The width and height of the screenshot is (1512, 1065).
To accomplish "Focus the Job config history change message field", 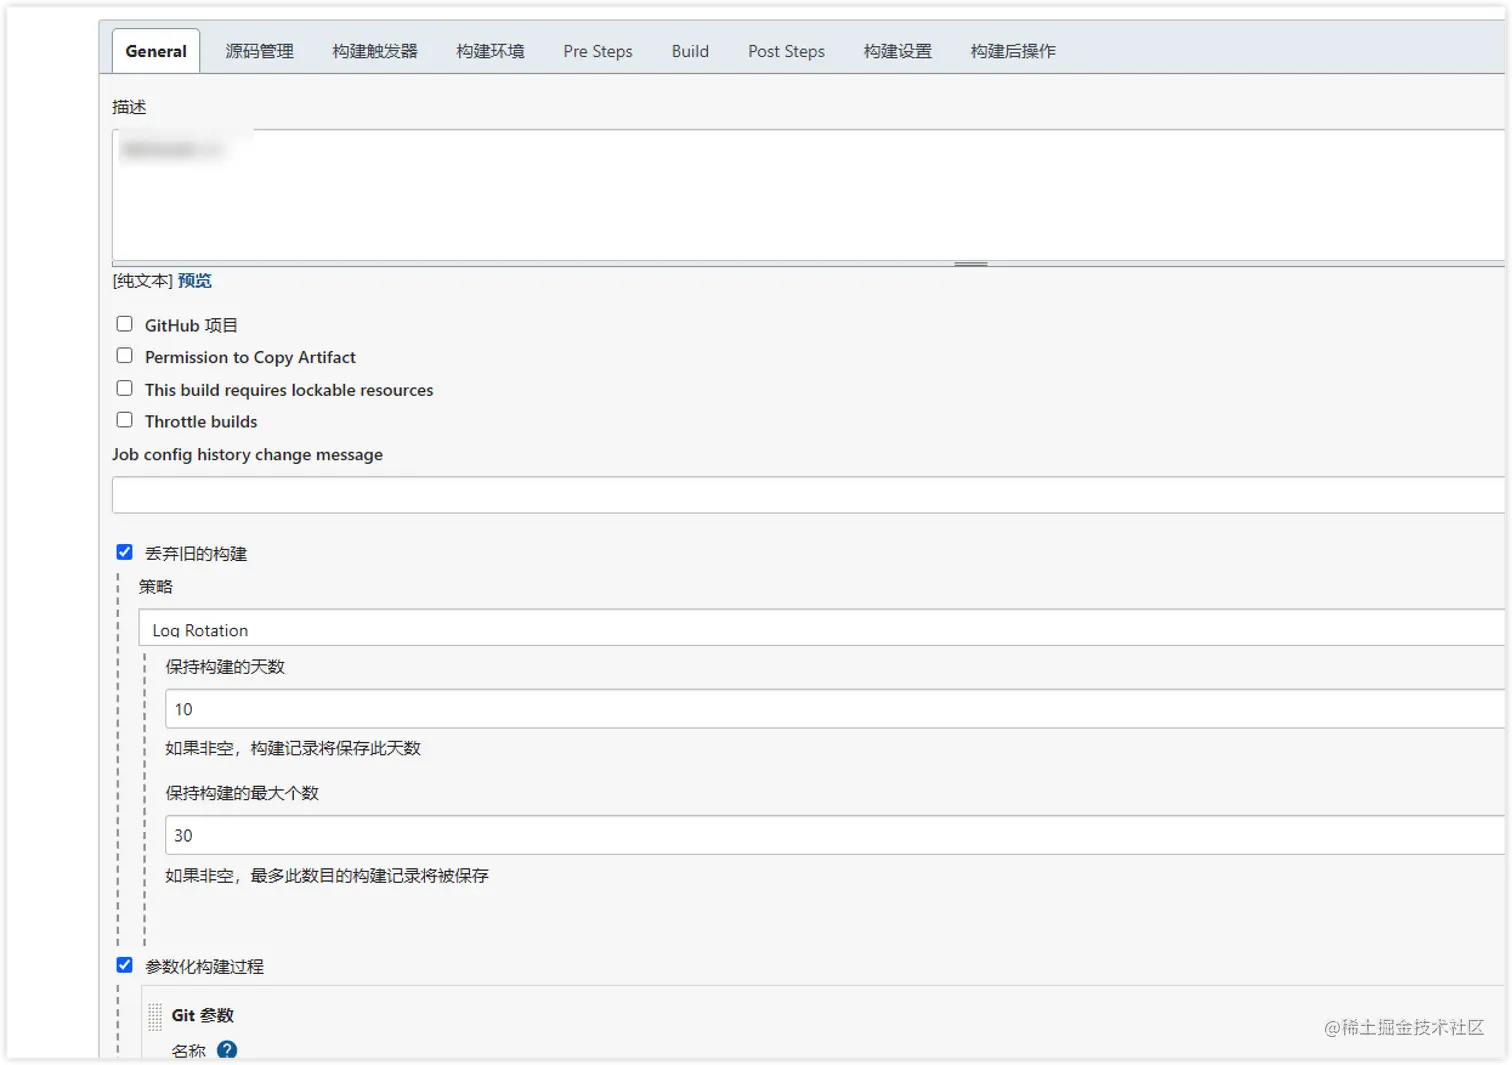I will tap(808, 495).
